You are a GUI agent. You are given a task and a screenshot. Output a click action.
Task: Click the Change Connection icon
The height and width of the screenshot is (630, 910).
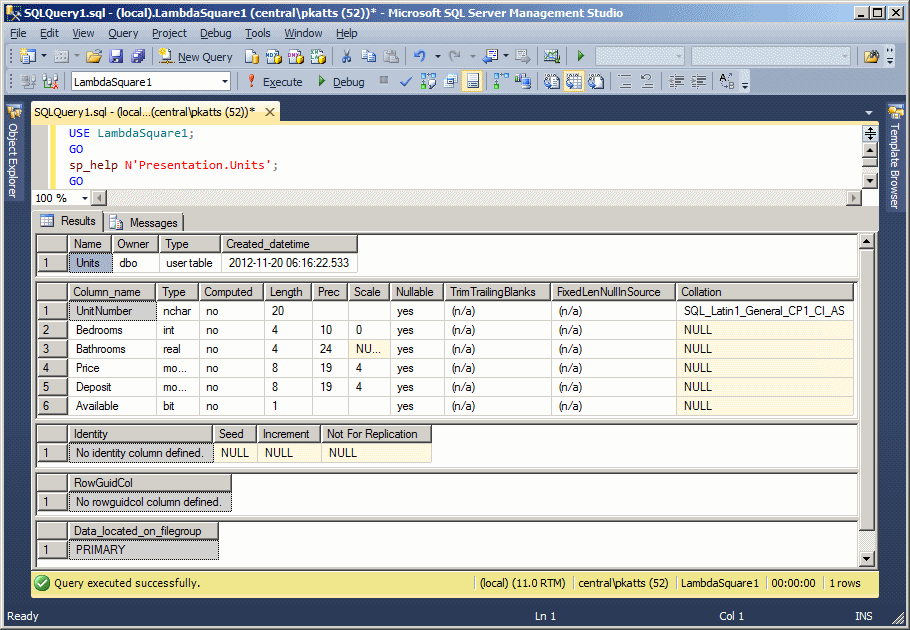coord(50,82)
